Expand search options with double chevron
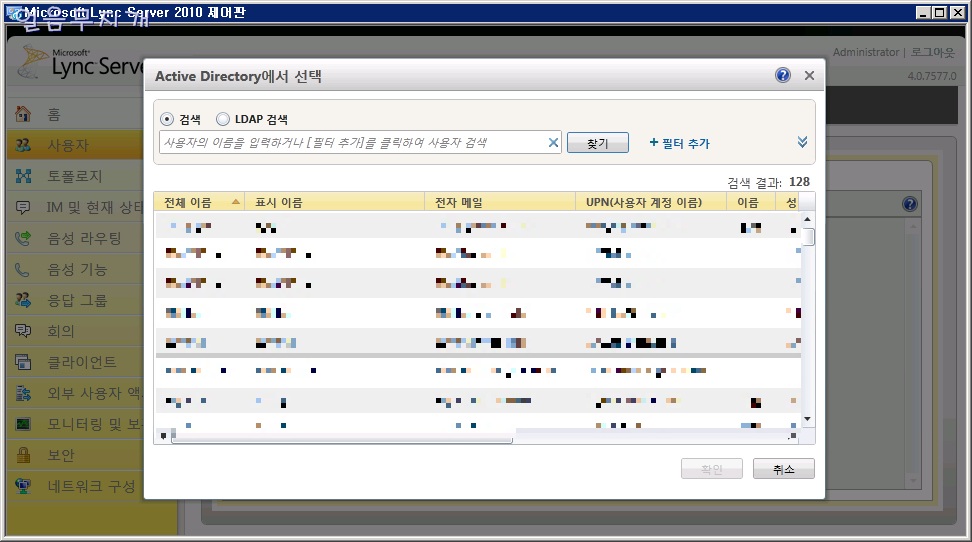This screenshot has height=542, width=972. point(802,142)
